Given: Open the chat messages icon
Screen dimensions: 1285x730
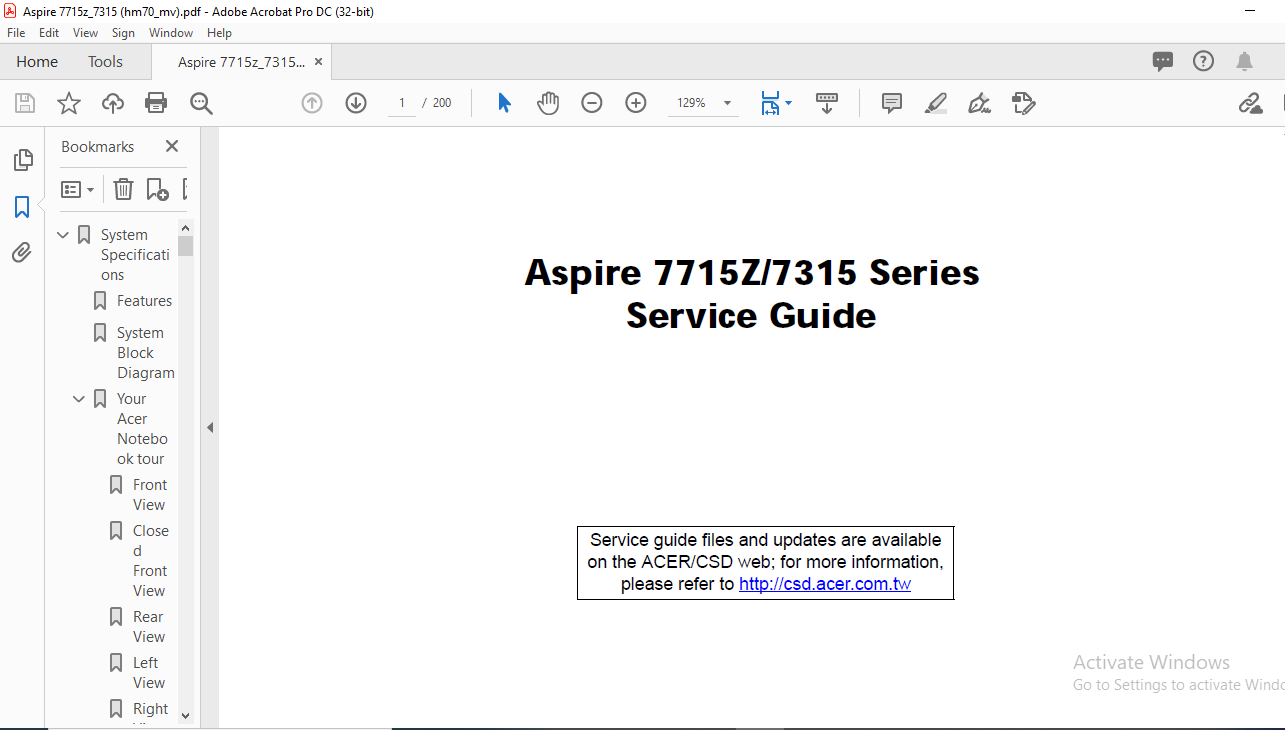Looking at the screenshot, I should 1163,62.
